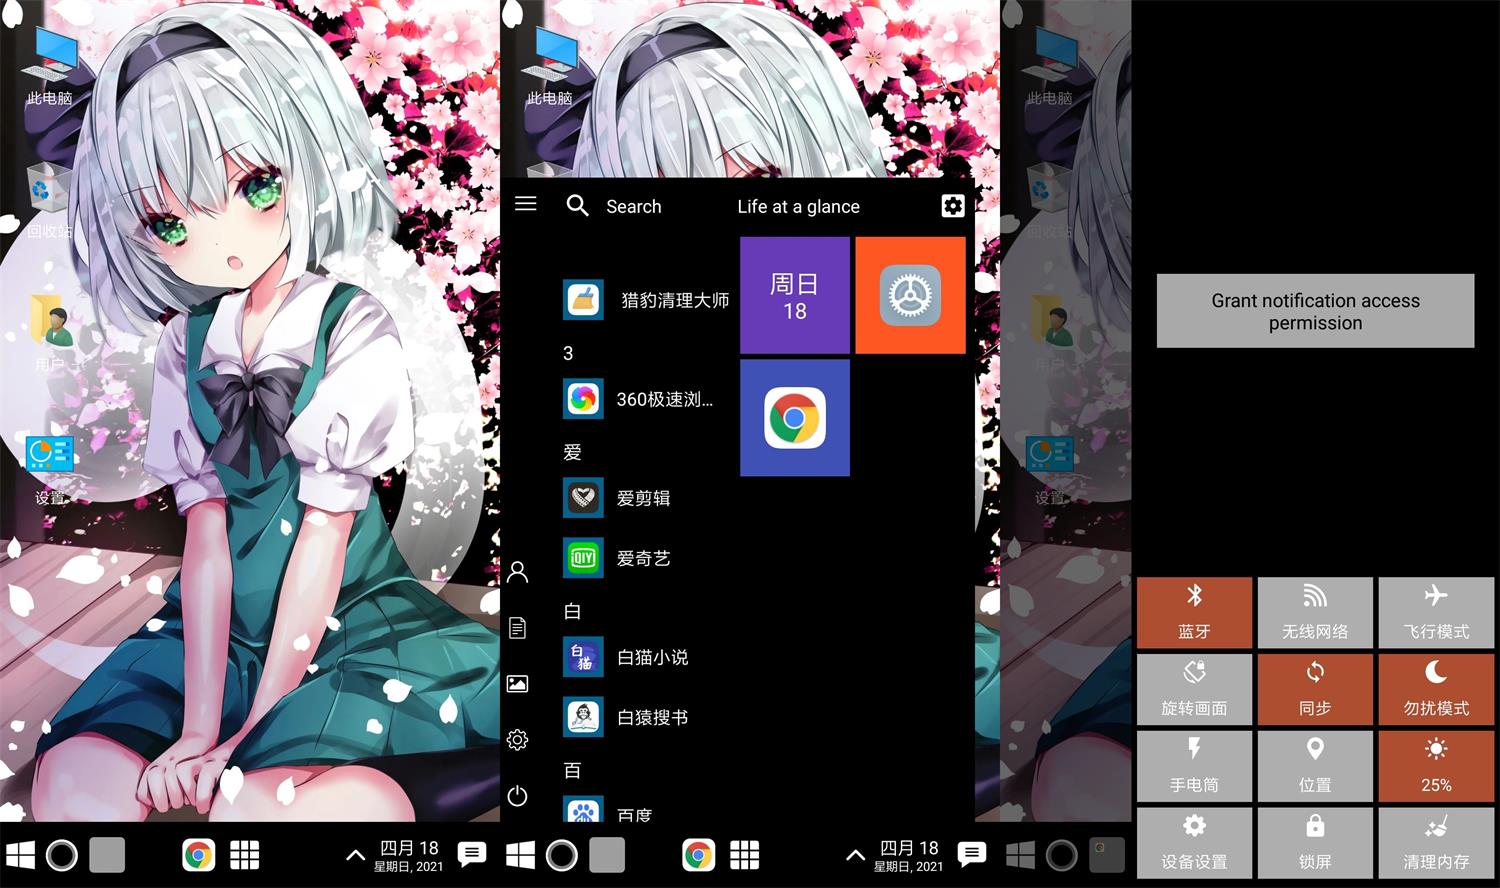Click the Search field in the start menu
Image resolution: width=1500 pixels, height=888 pixels.
(634, 206)
